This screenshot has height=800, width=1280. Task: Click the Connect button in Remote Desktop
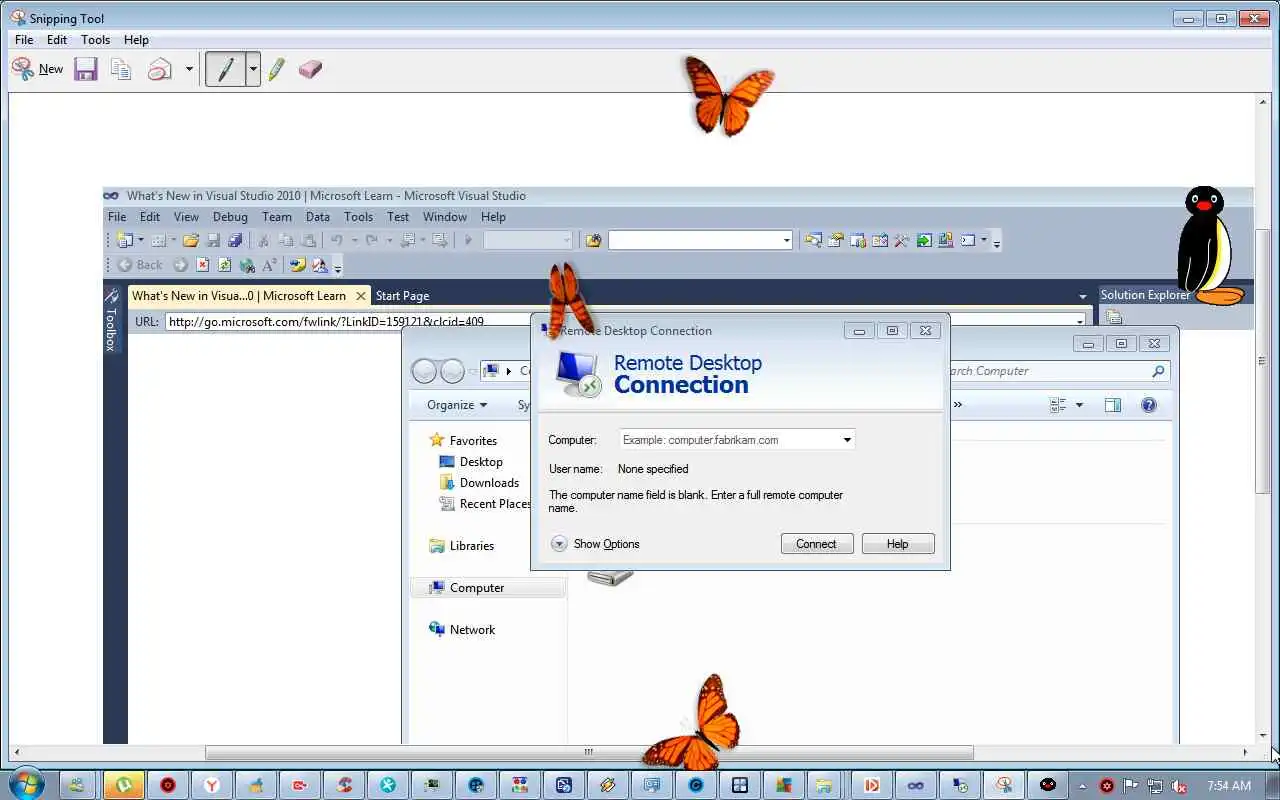point(816,544)
